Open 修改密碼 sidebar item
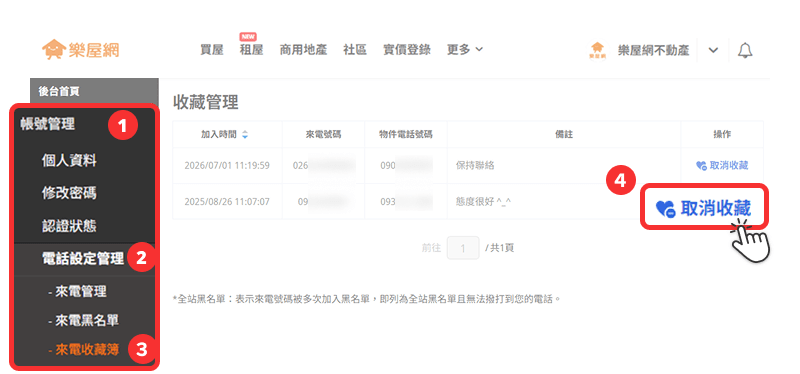This screenshot has height=374, width=800. [69, 193]
